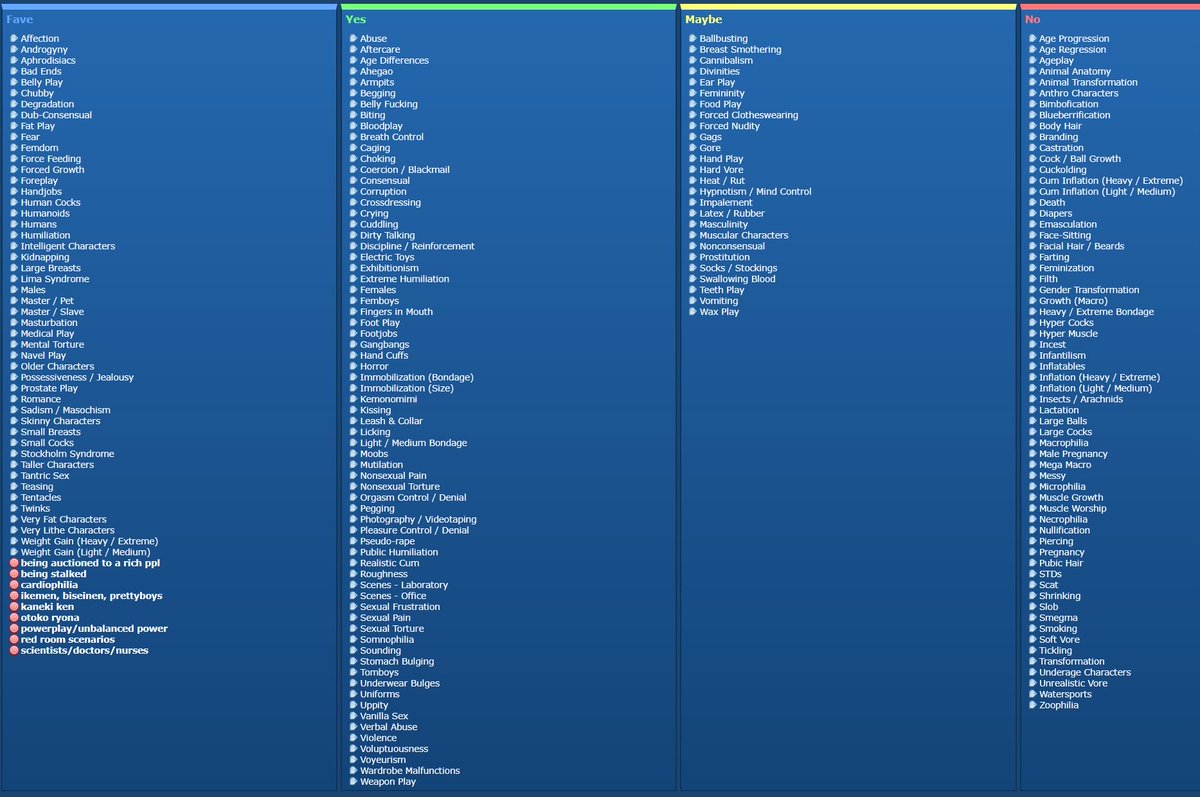The height and width of the screenshot is (797, 1200).
Task: Select the Foreplay entry
Action: tap(40, 181)
